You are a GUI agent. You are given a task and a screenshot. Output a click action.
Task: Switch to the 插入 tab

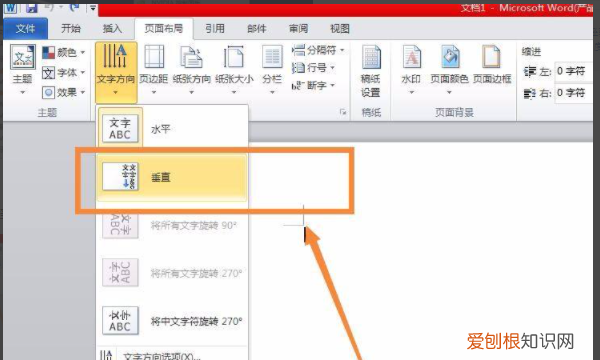pos(112,29)
